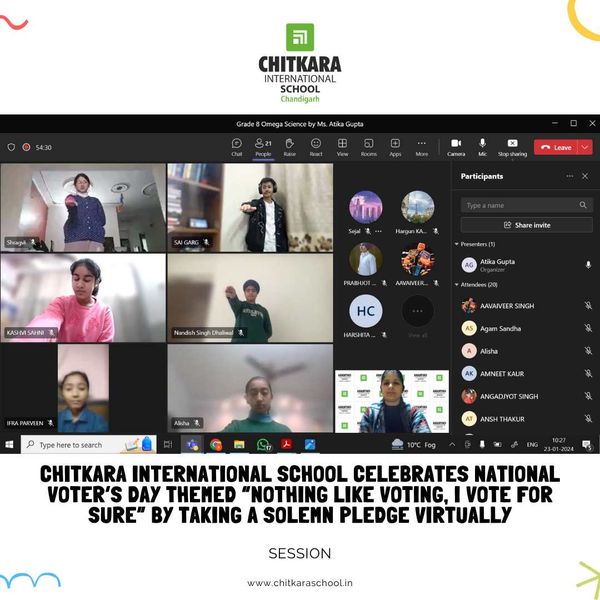Open Adobe Acrobat from taskbar
The image size is (600, 600).
click(x=287, y=444)
